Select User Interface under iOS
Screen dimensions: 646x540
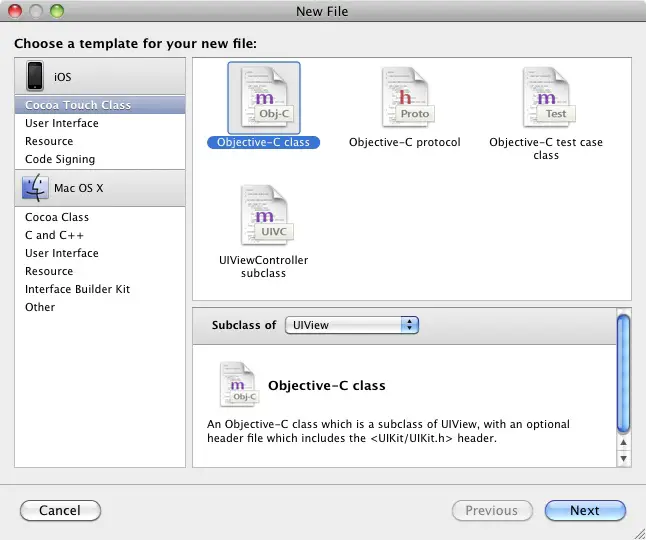pos(62,123)
